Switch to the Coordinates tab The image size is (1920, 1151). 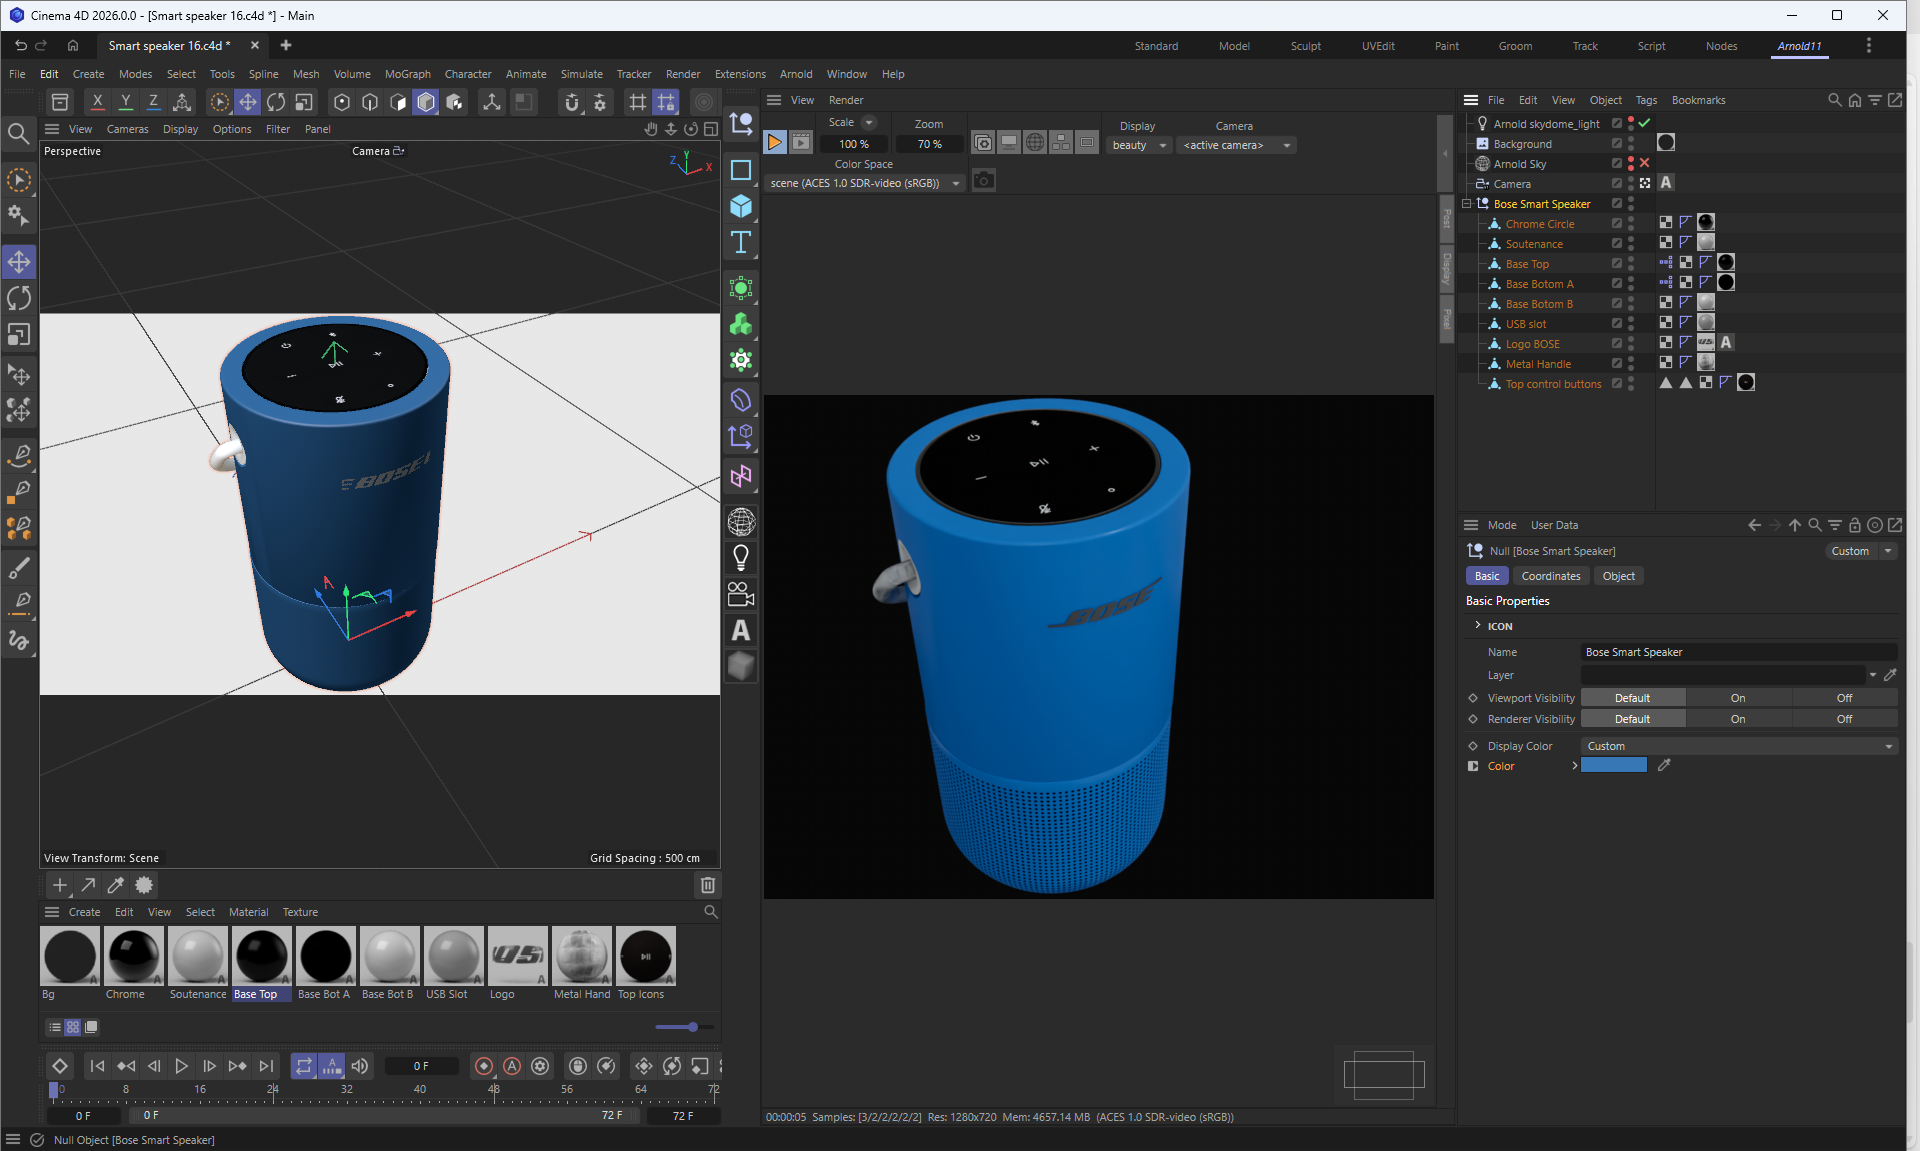pyautogui.click(x=1550, y=576)
